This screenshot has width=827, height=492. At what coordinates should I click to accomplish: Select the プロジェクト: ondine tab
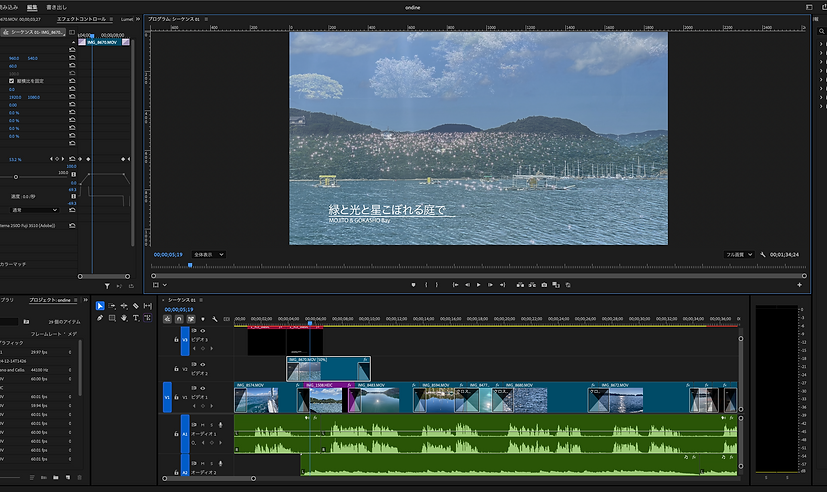click(x=50, y=300)
